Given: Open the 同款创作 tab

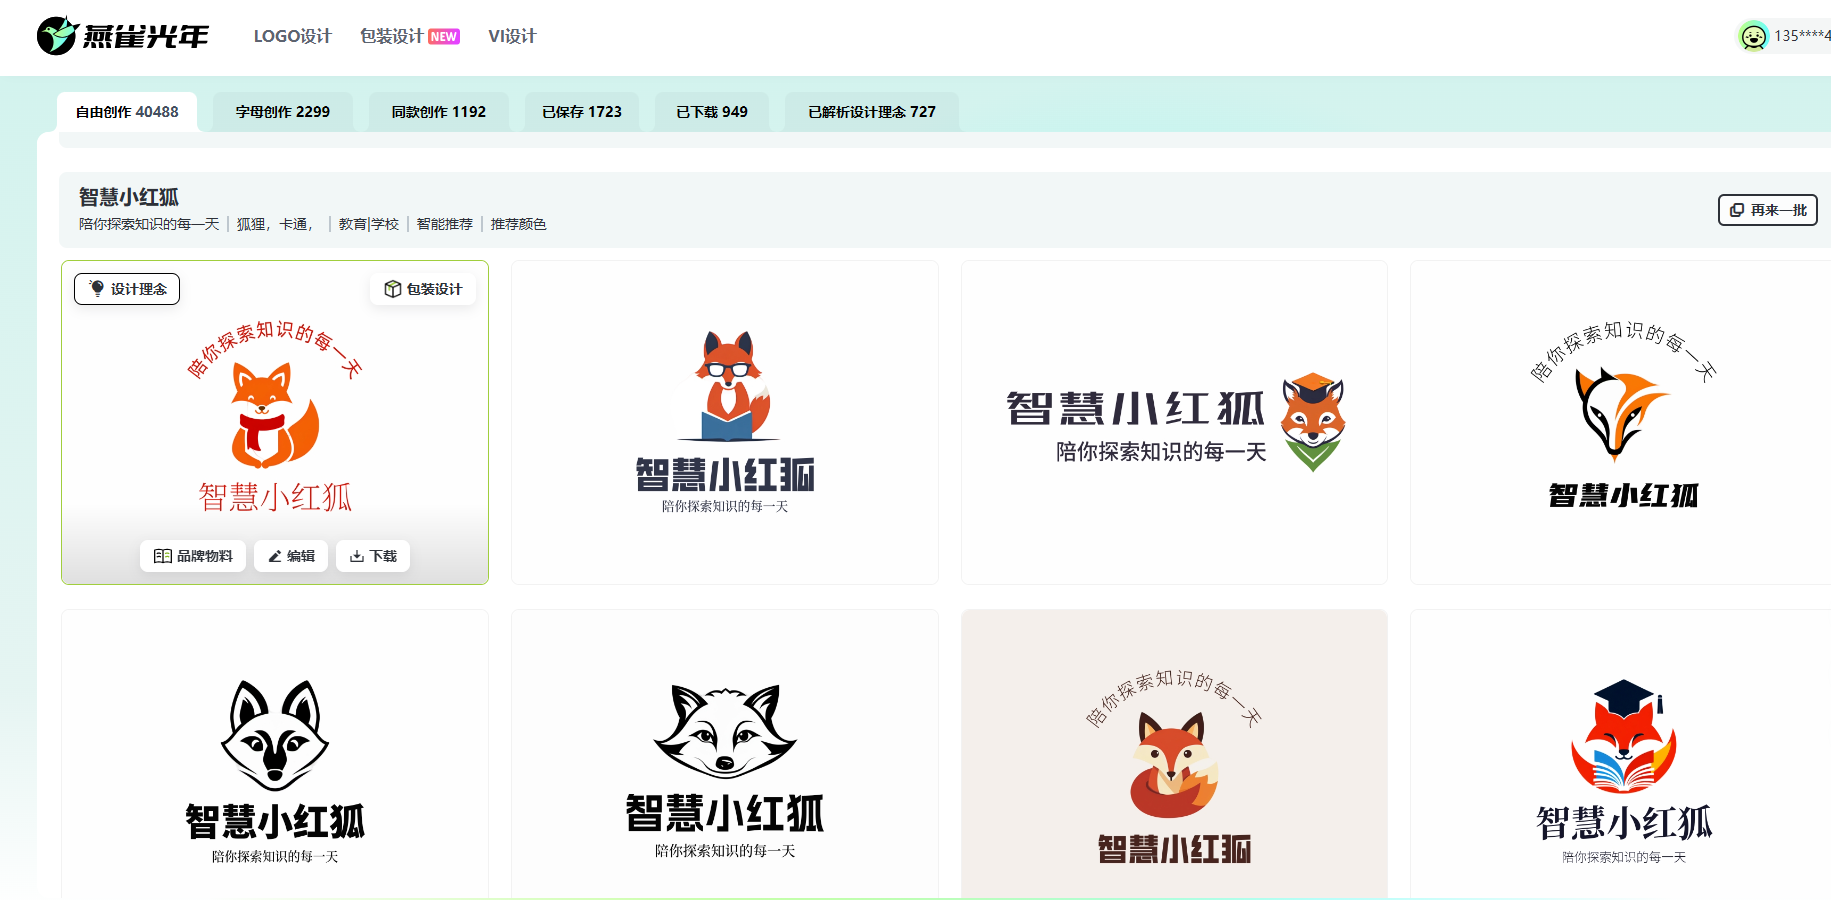Looking at the screenshot, I should (438, 112).
